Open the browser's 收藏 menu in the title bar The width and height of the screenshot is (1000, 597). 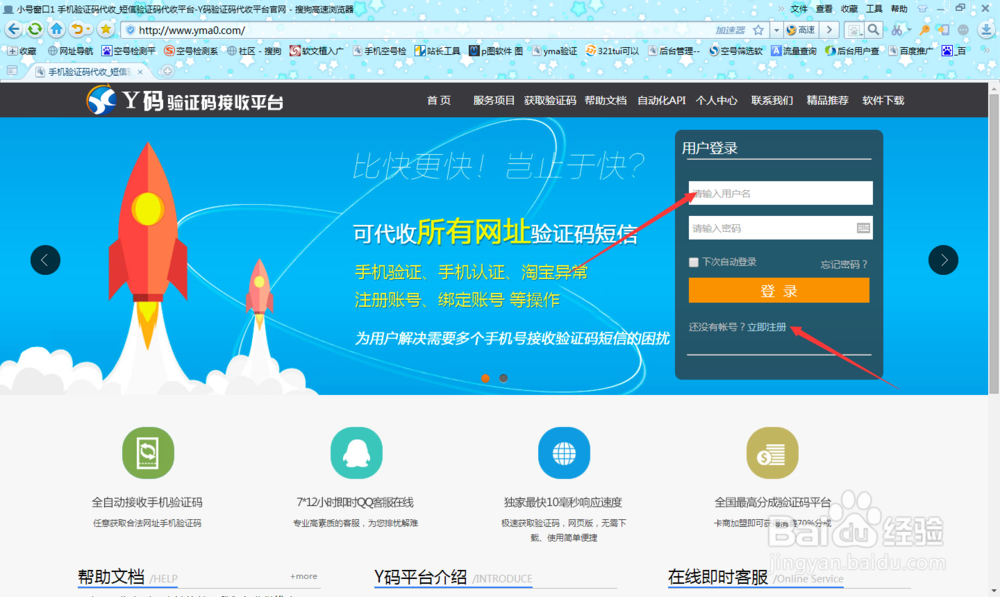coord(849,9)
